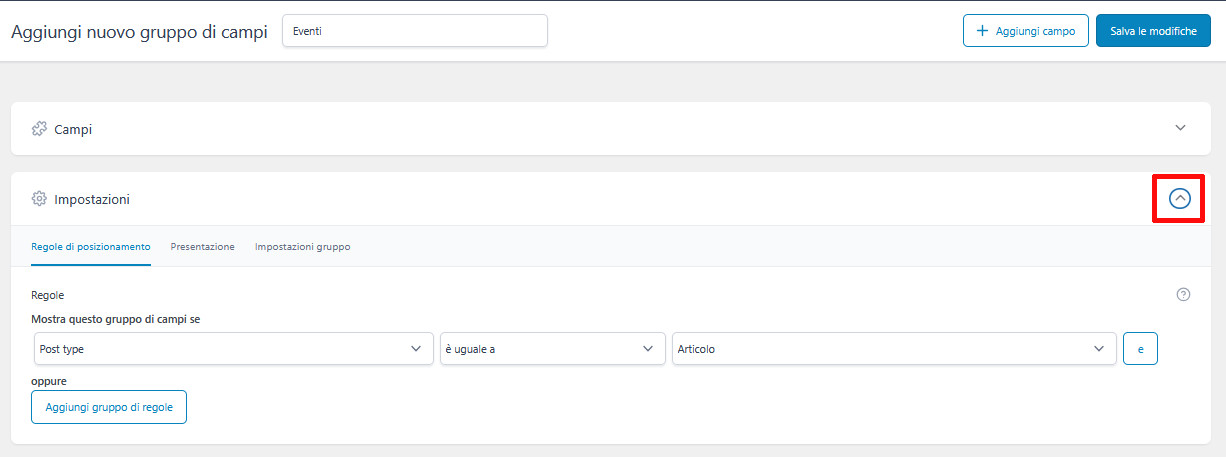
Task: Click Aggiungi gruppo di regole
Action: coord(109,407)
